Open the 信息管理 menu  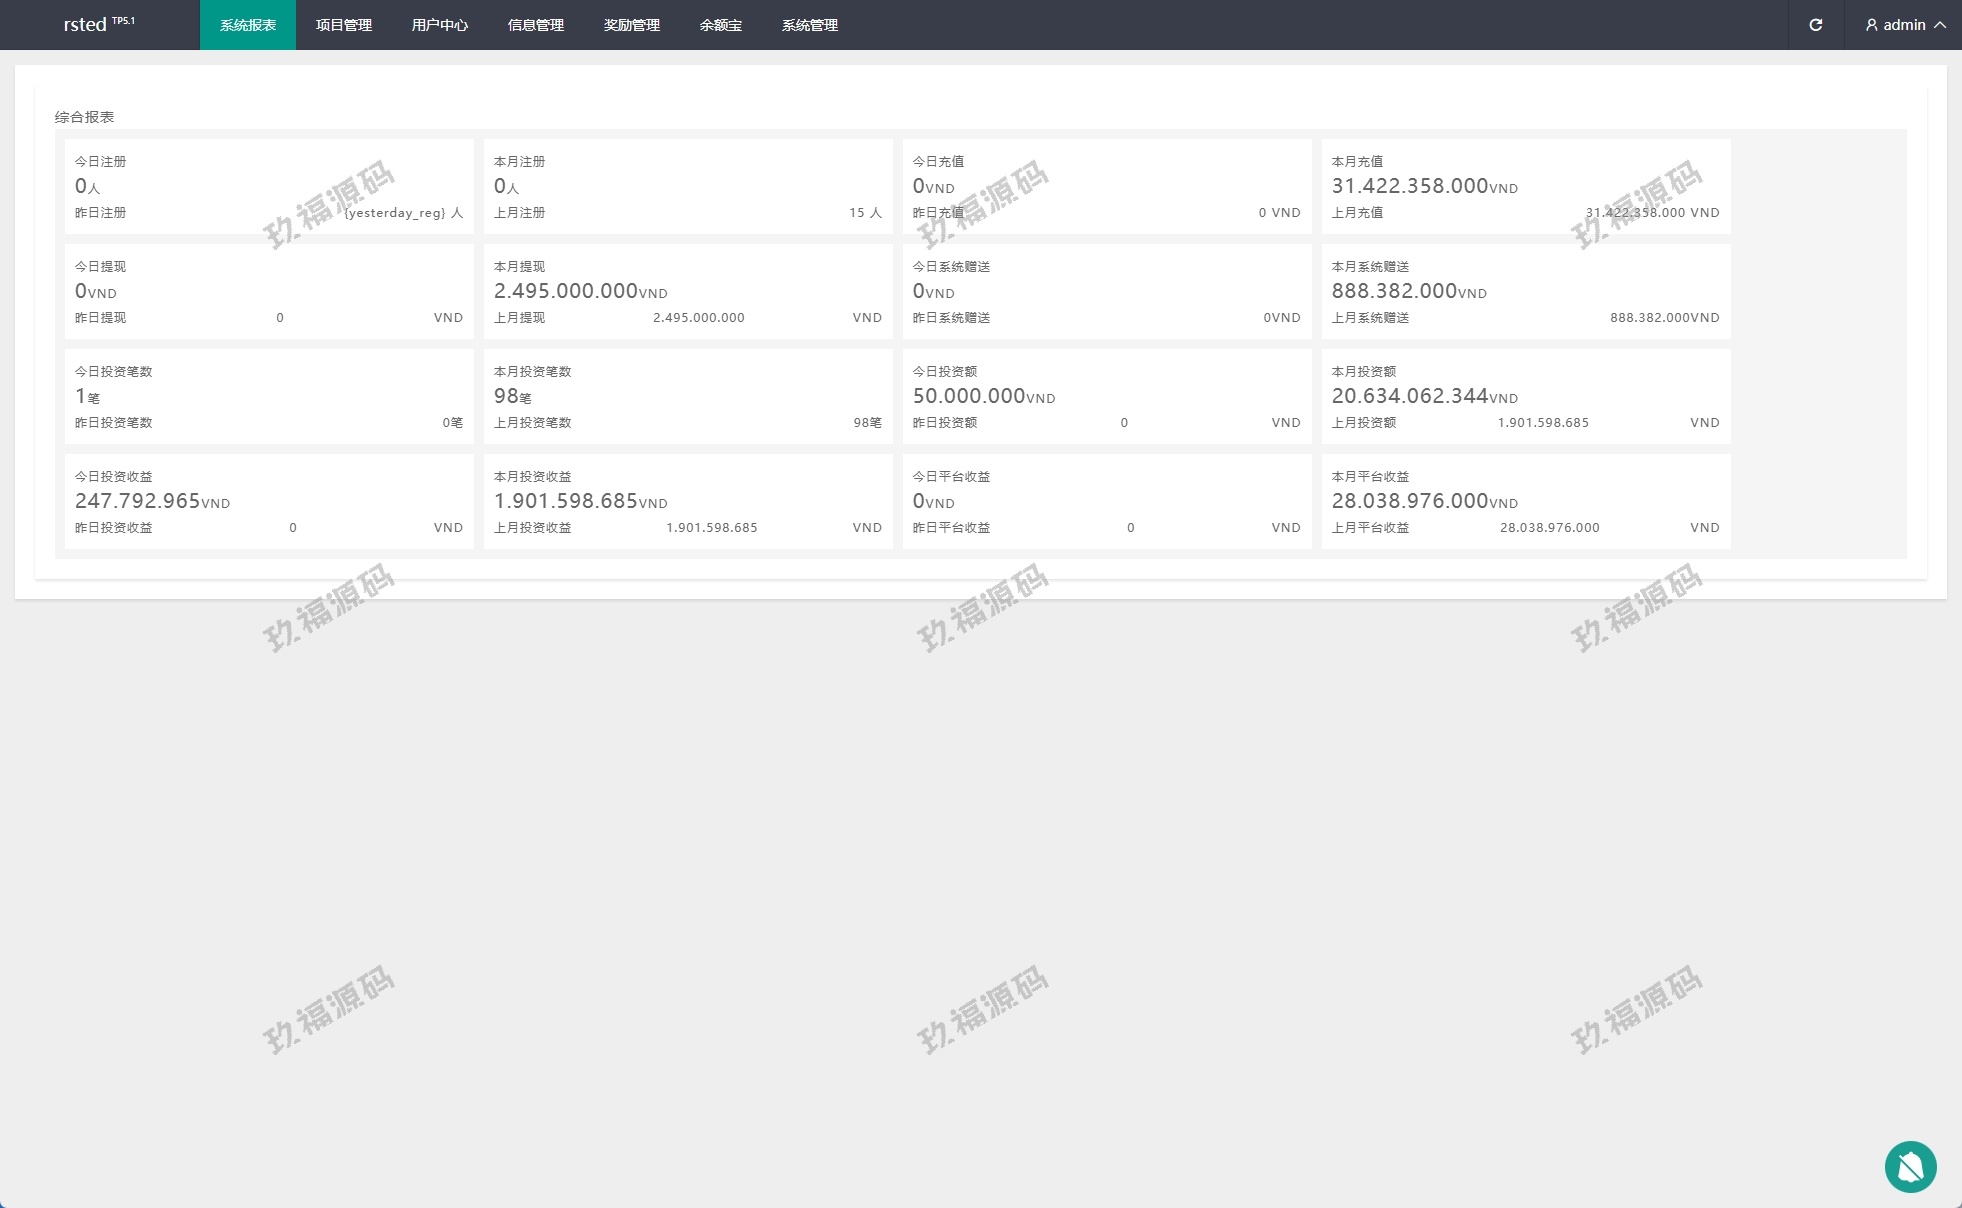tap(535, 25)
